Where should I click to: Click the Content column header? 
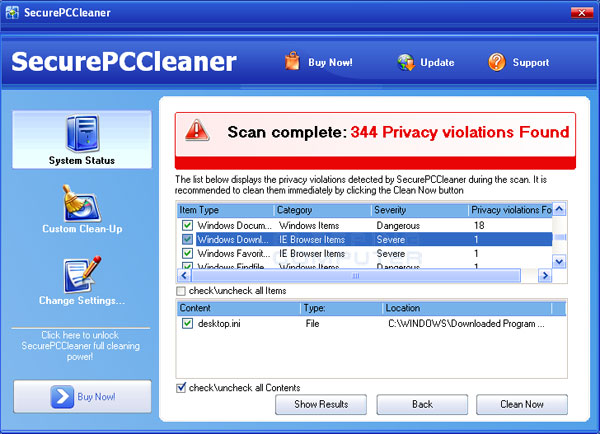point(239,308)
